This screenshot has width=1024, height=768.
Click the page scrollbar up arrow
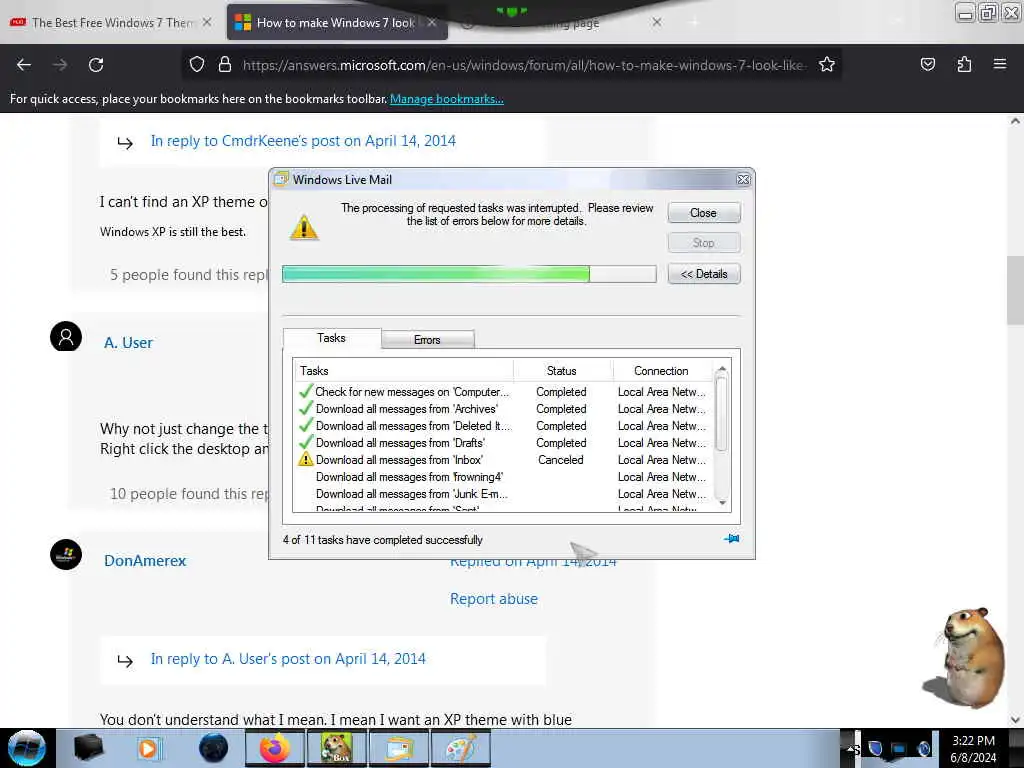(x=1015, y=121)
